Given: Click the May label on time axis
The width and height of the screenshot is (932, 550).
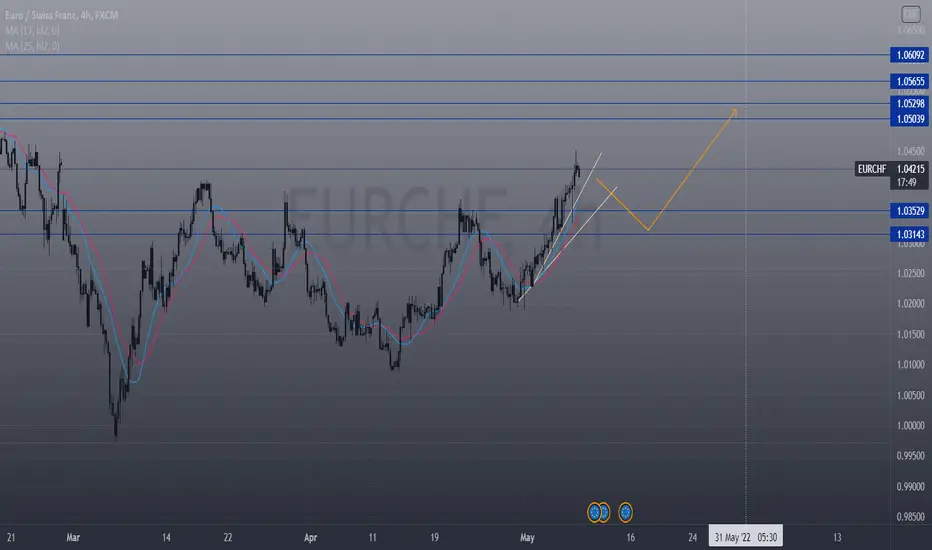Looking at the screenshot, I should point(527,537).
